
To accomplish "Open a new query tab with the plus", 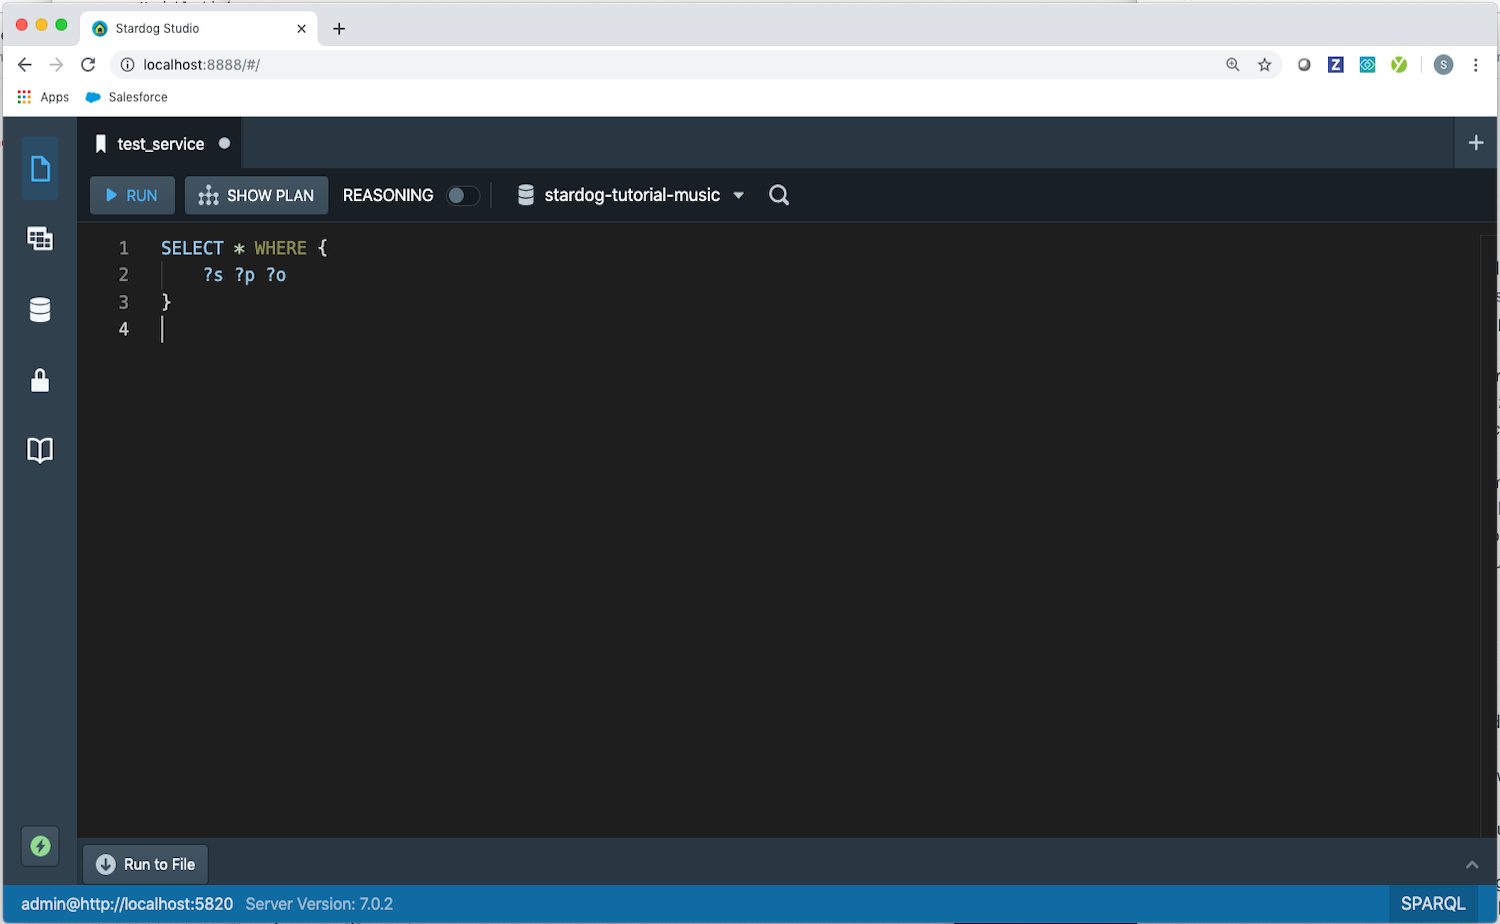I will pos(1476,142).
